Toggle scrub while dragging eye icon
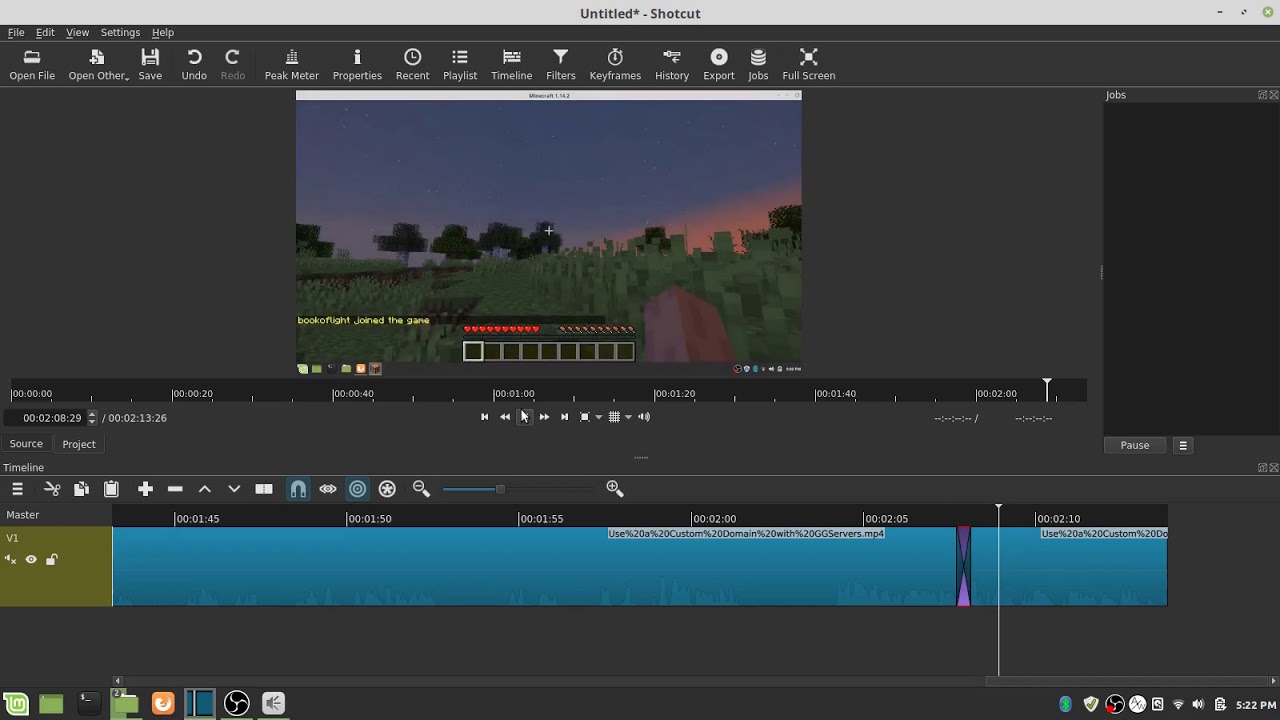 coord(328,489)
